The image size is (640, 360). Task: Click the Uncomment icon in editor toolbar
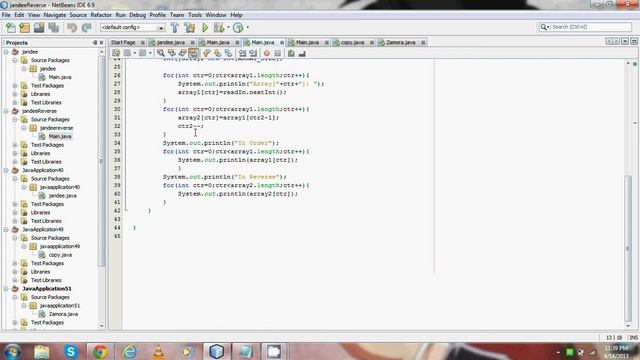coord(302,53)
